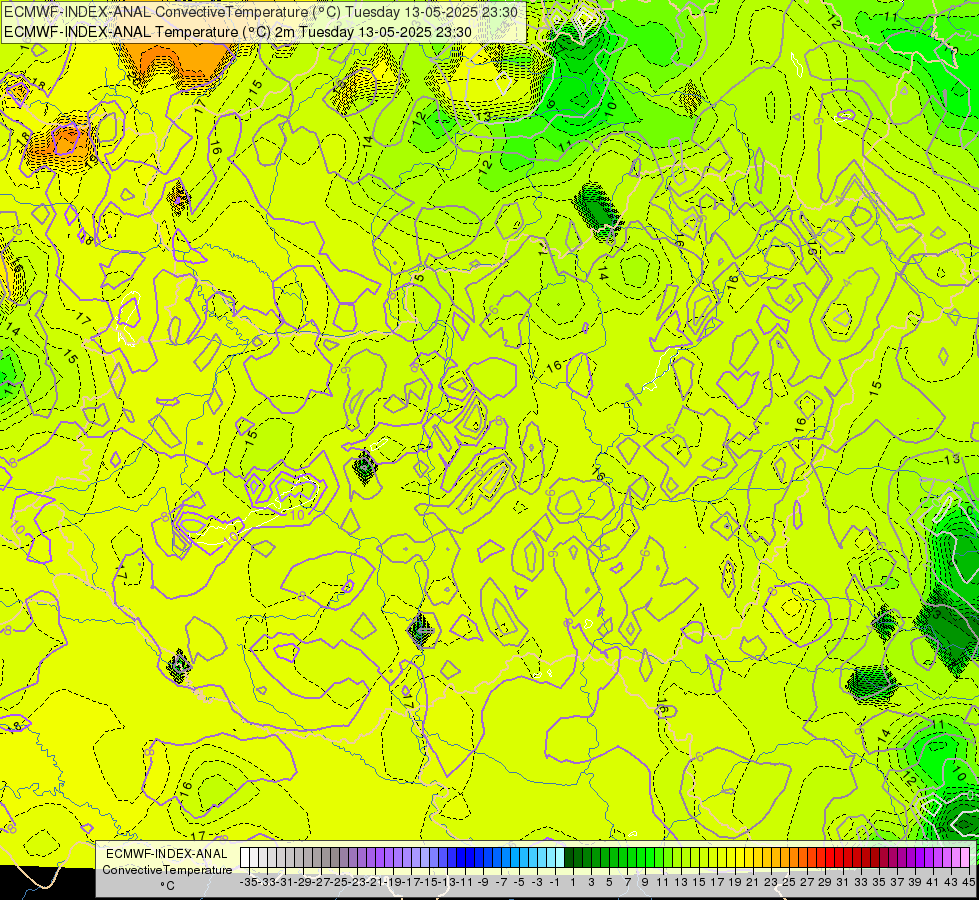
Task: Select the white legend swatch above -35
Action: point(245,858)
